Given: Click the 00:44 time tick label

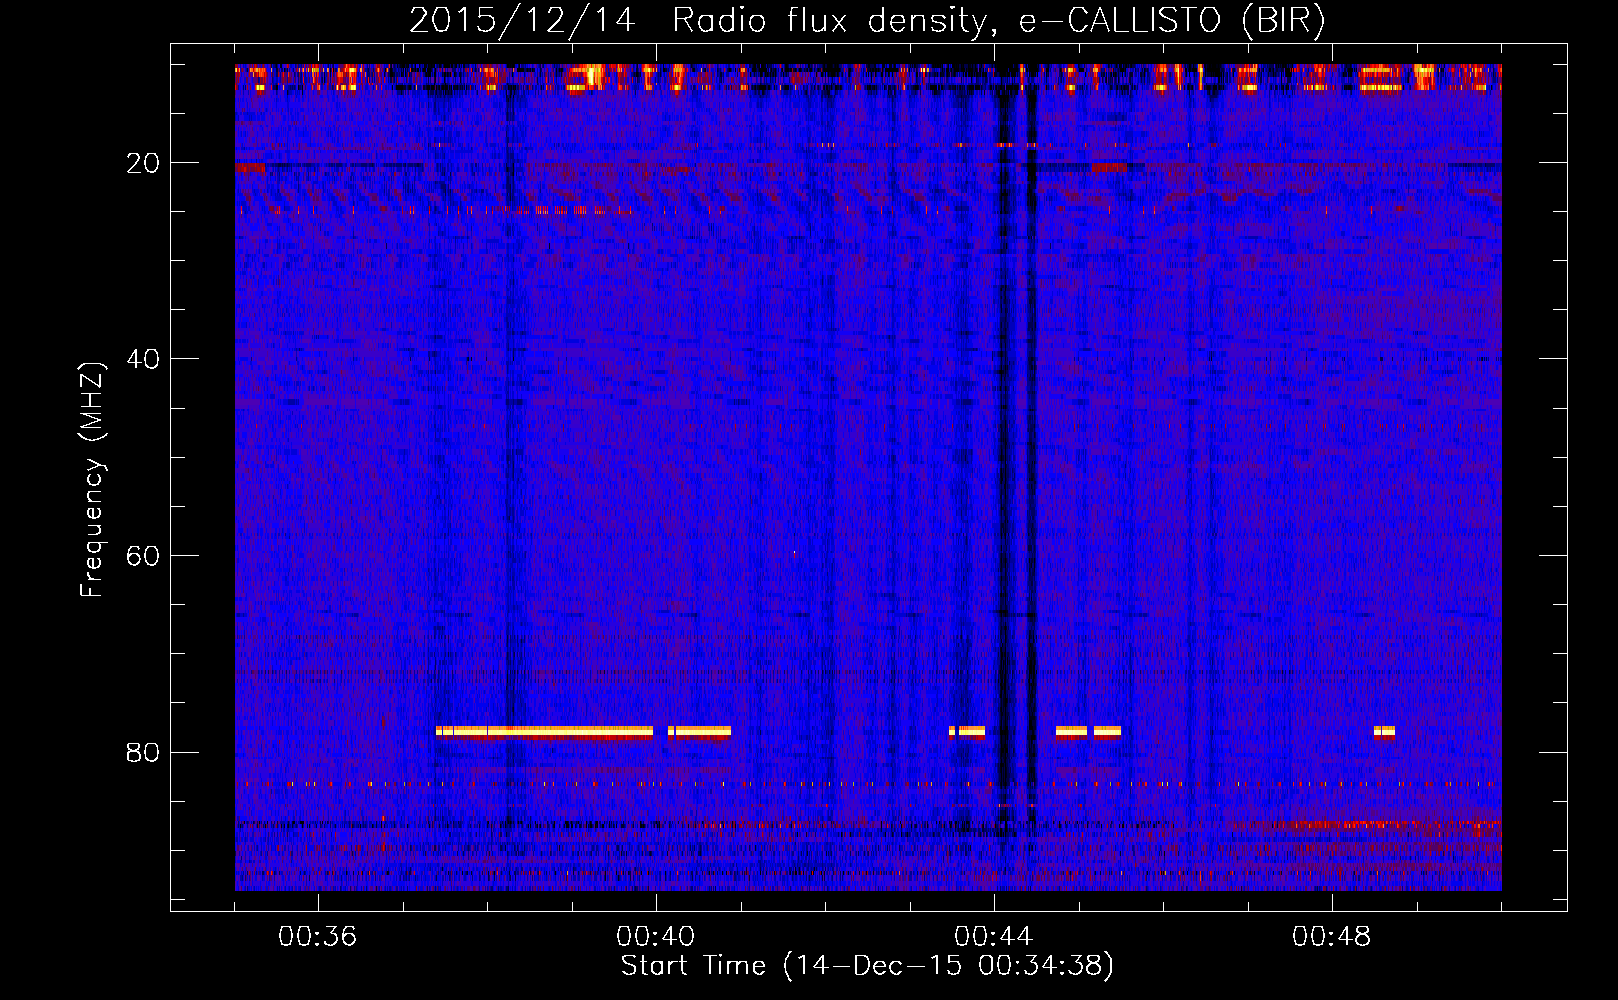Looking at the screenshot, I should 993,937.
